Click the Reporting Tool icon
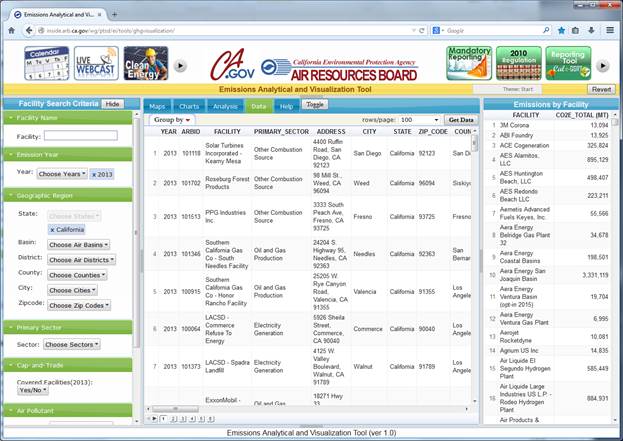The image size is (623, 441). [568, 63]
